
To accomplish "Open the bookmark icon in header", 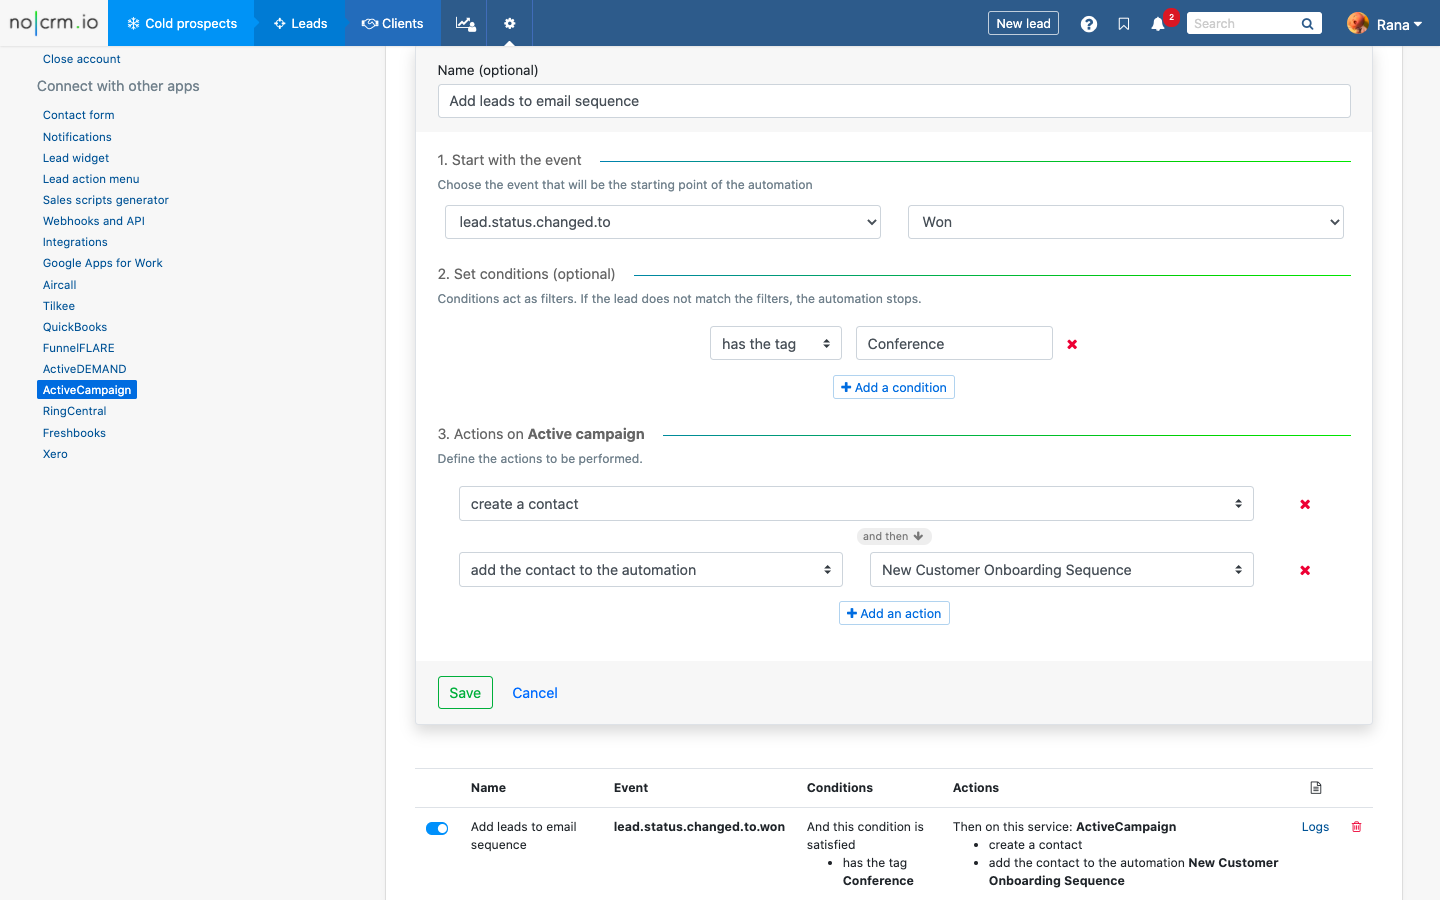I will 1124,24.
